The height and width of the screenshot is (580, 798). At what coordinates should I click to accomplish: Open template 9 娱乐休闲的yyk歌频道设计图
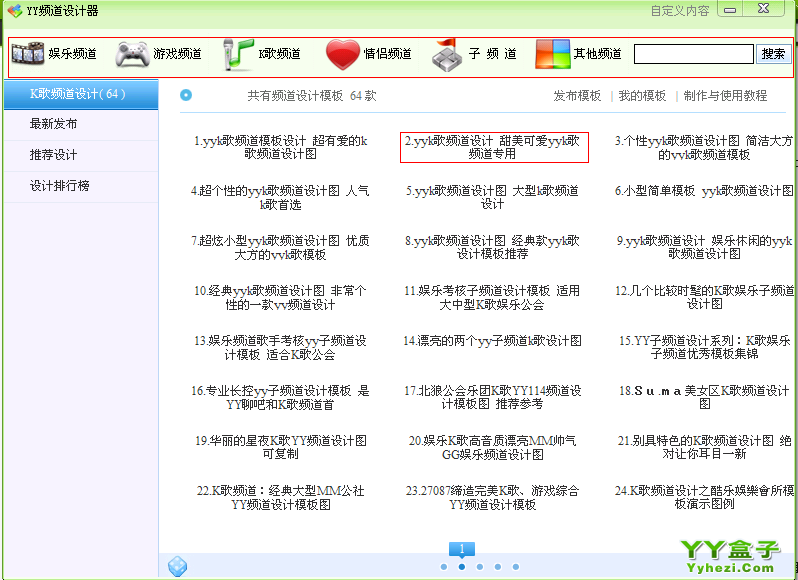tap(704, 247)
